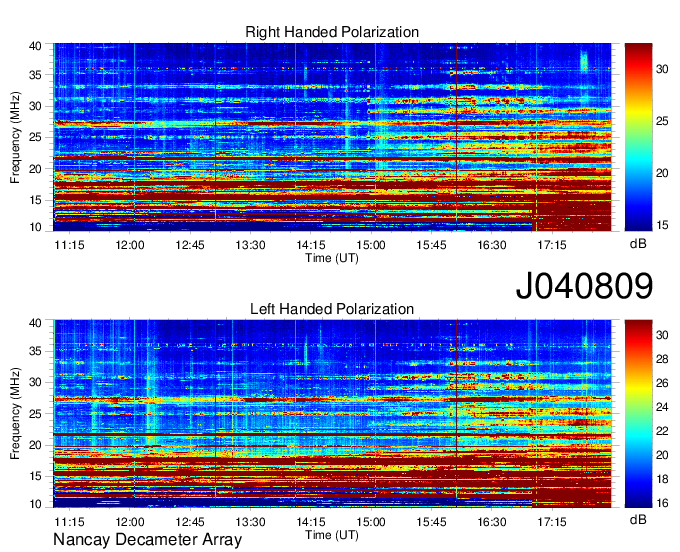This screenshot has width=680, height=552.
Task: Click "Time (UT)" under the Right Handed plot
Action: click(332, 258)
